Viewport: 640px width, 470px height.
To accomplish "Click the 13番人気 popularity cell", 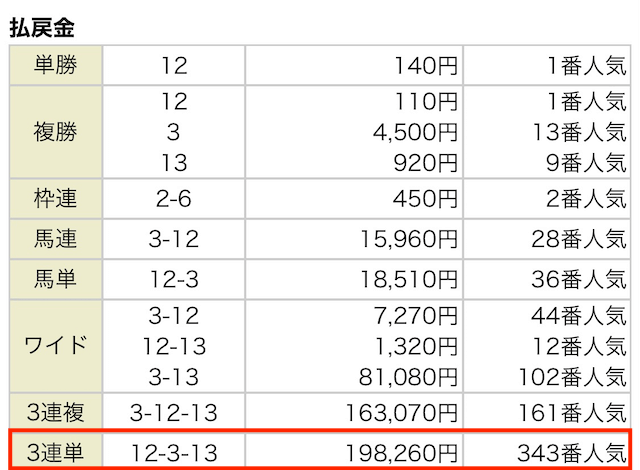I will (x=580, y=132).
